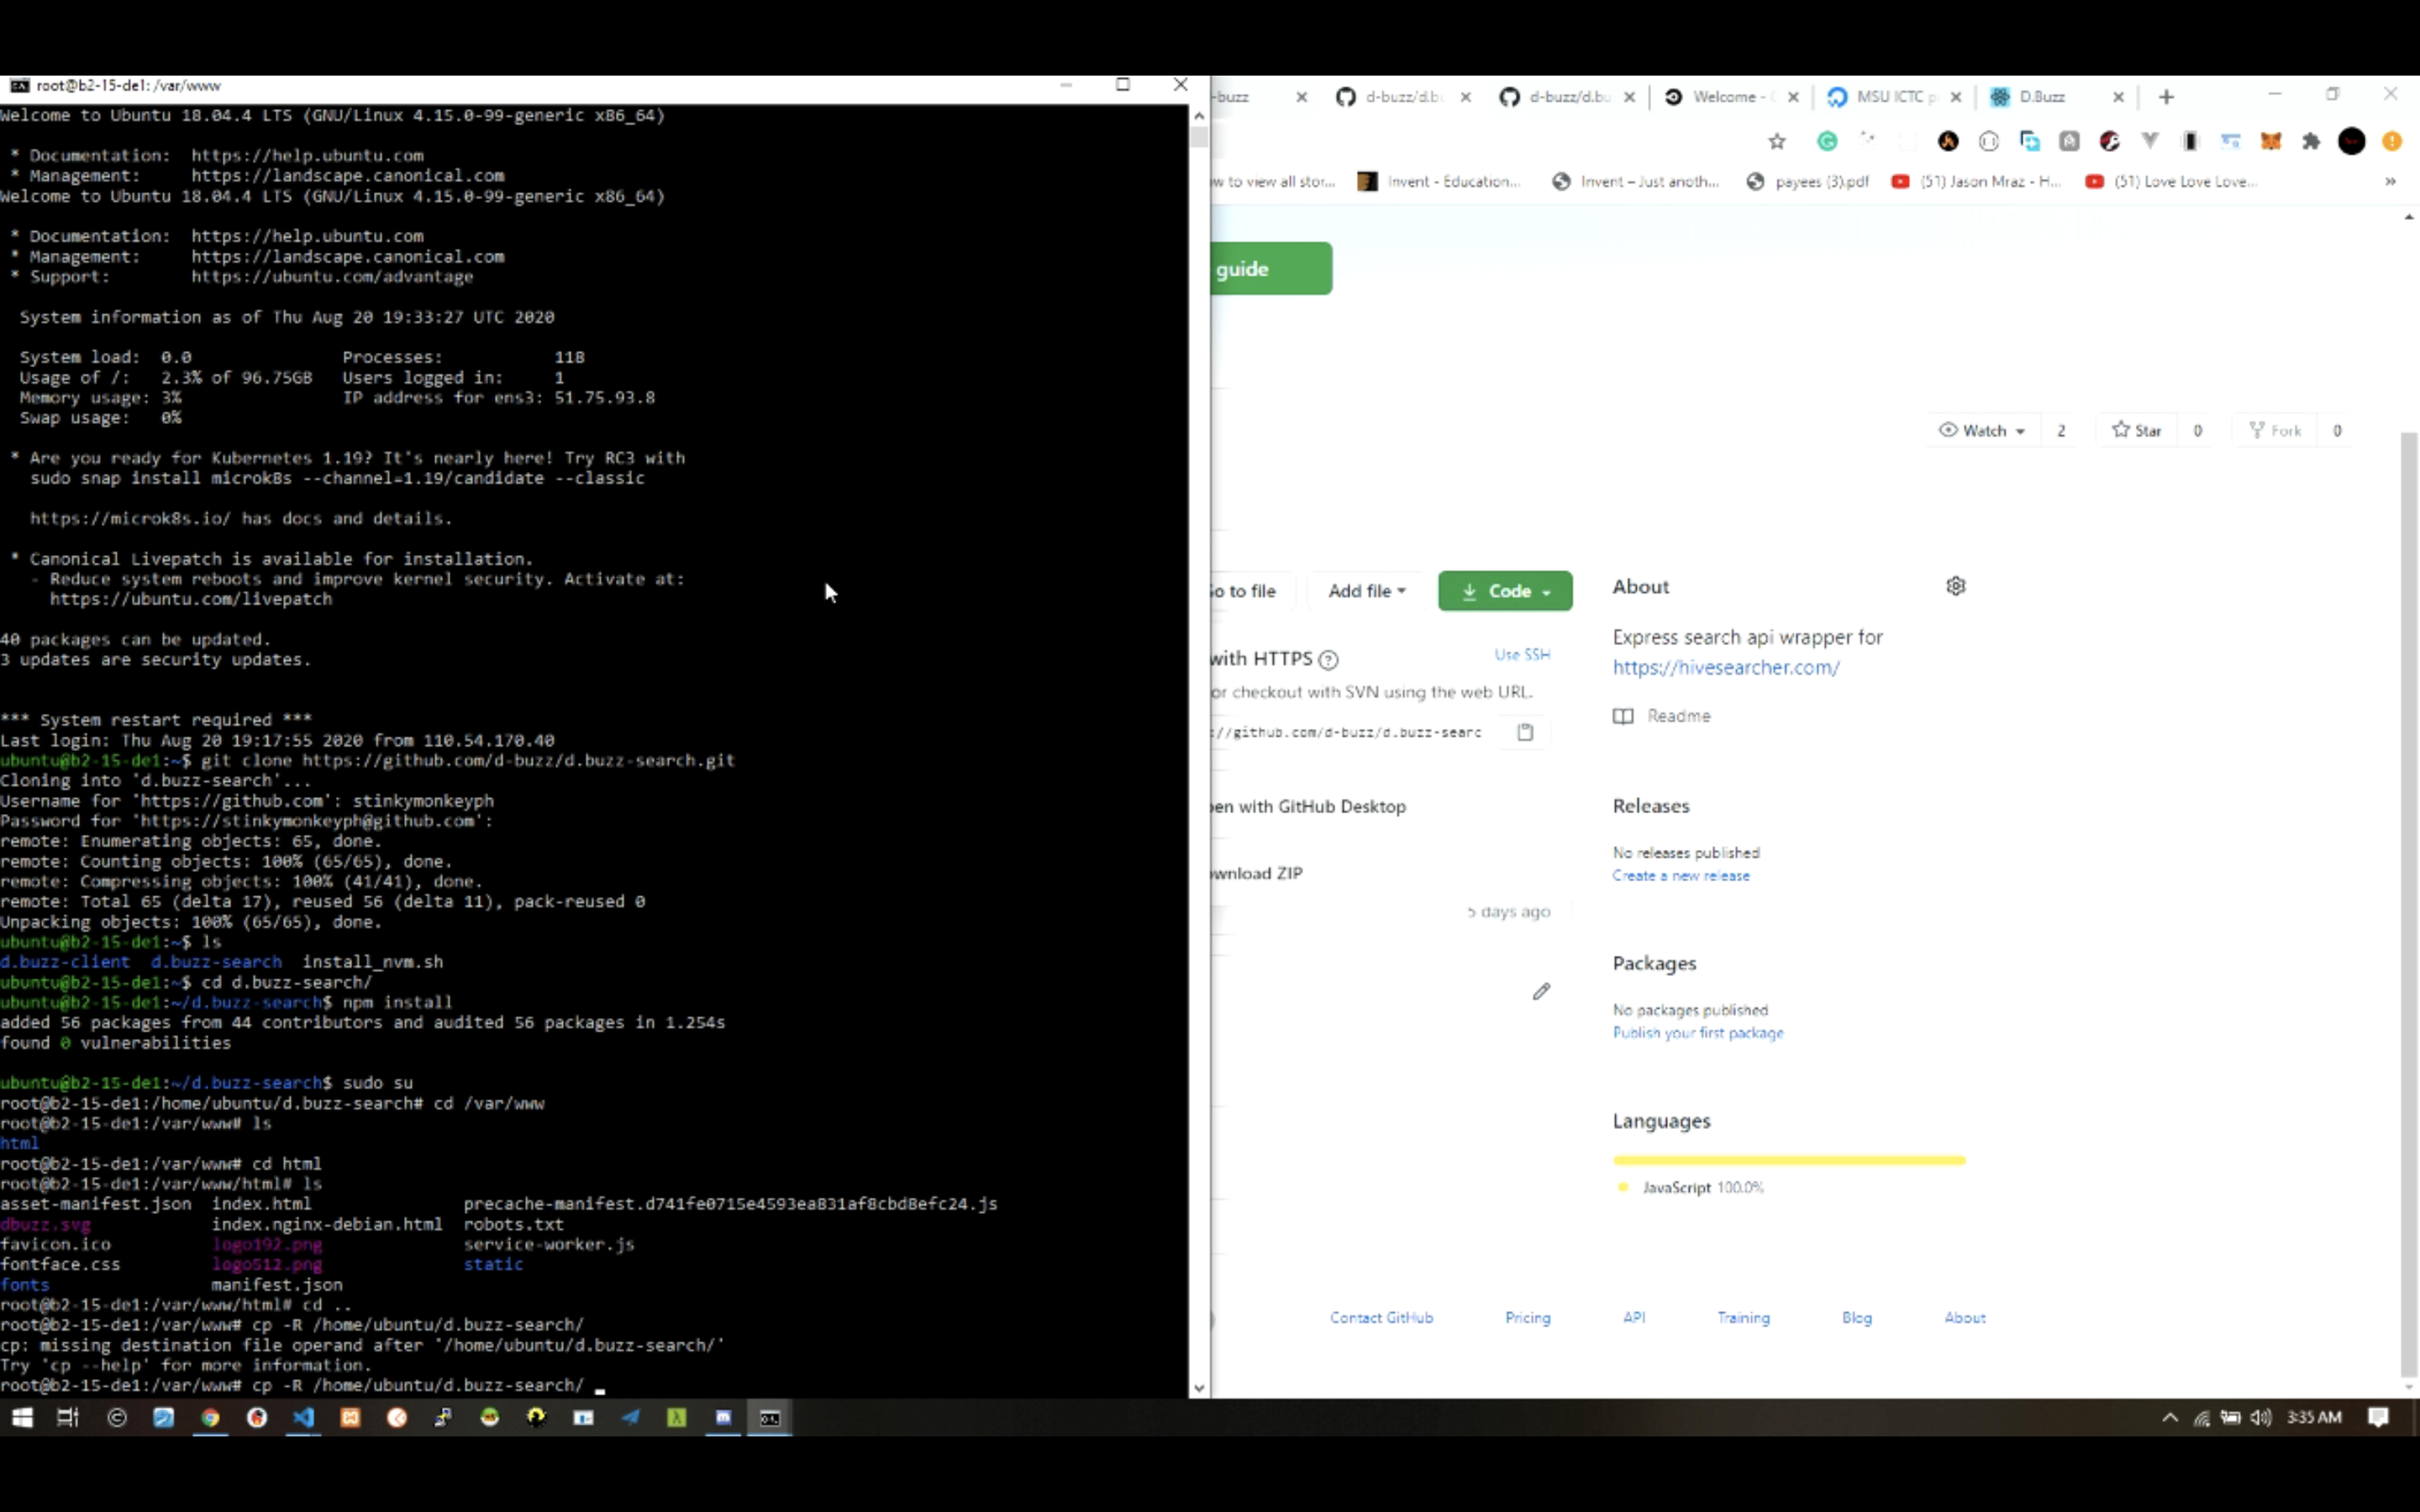Click the JavaScript 100.0% language entry

pyautogui.click(x=1691, y=1187)
